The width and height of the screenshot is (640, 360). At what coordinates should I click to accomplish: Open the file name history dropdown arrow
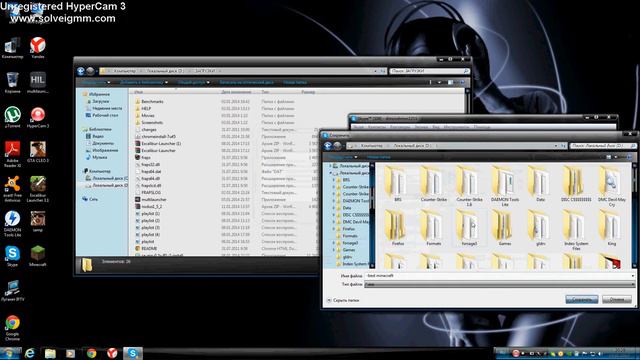(x=632, y=276)
